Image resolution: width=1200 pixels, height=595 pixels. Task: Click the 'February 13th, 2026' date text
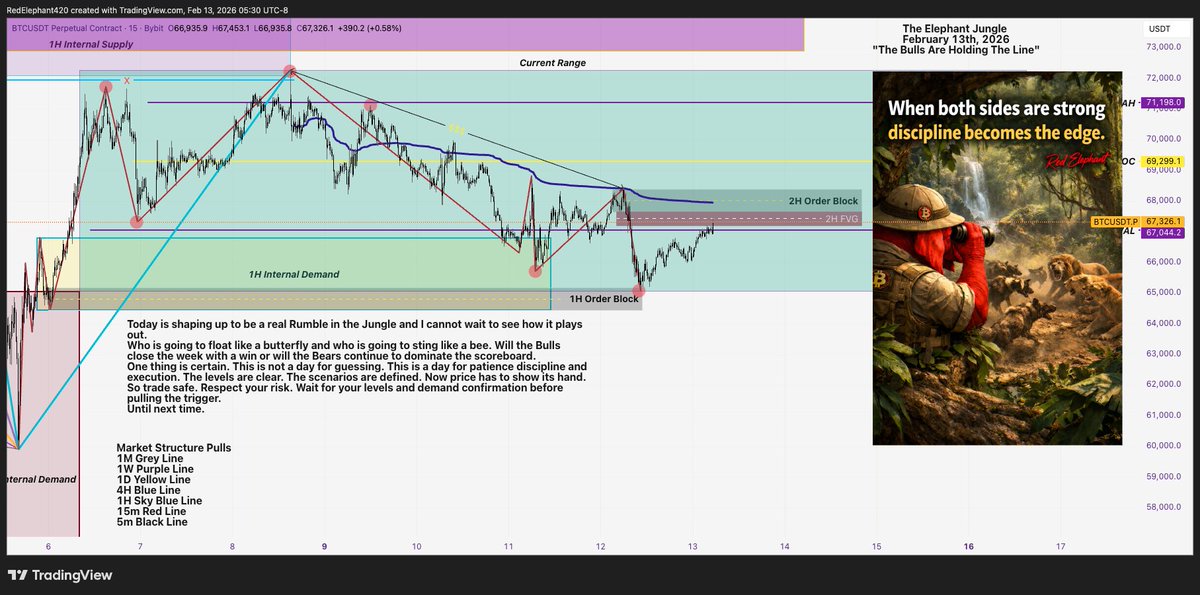955,39
